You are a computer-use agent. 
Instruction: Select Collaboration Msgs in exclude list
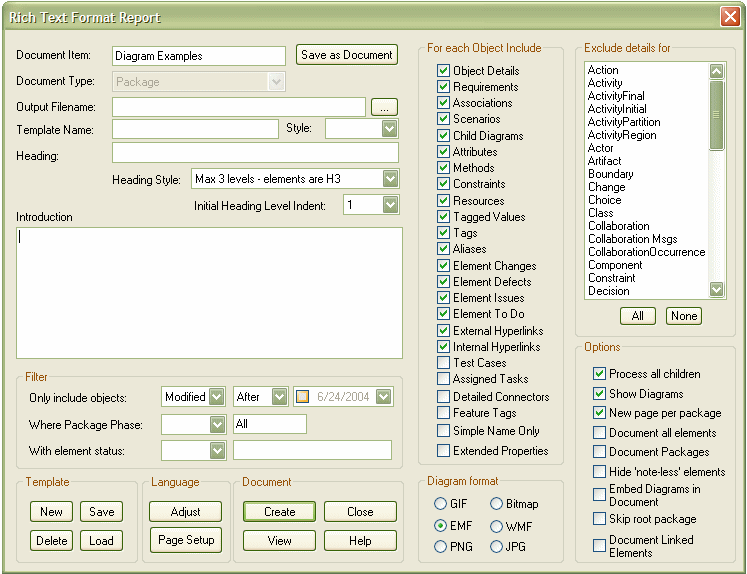[632, 239]
